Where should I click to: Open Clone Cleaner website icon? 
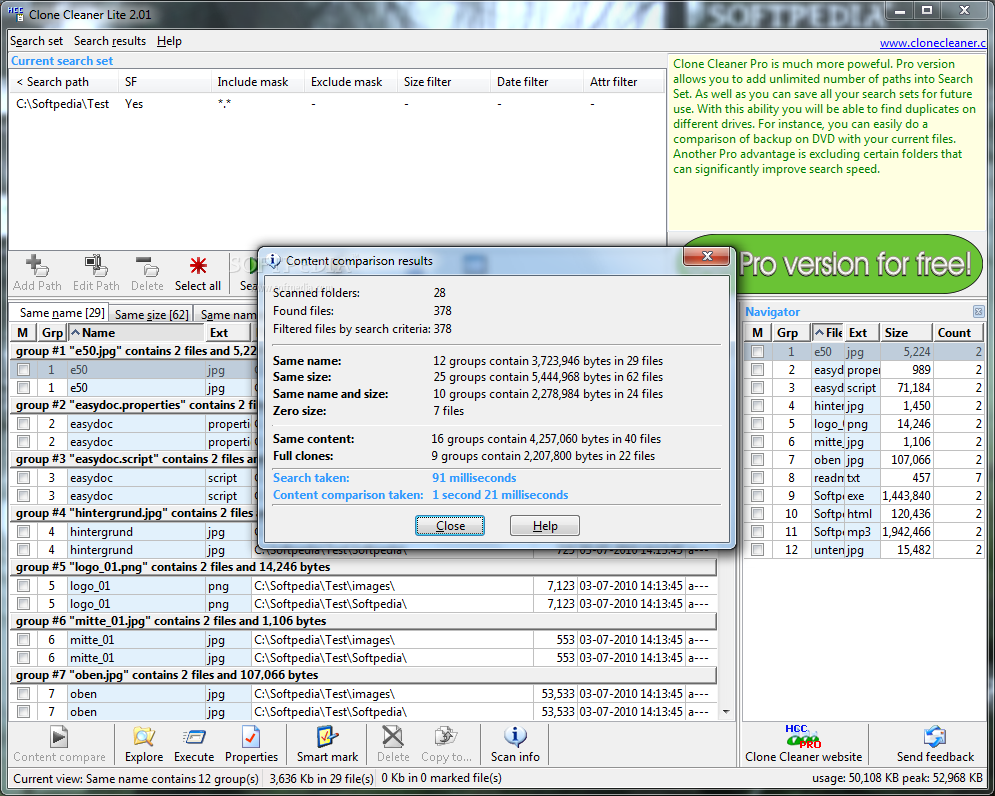803,737
